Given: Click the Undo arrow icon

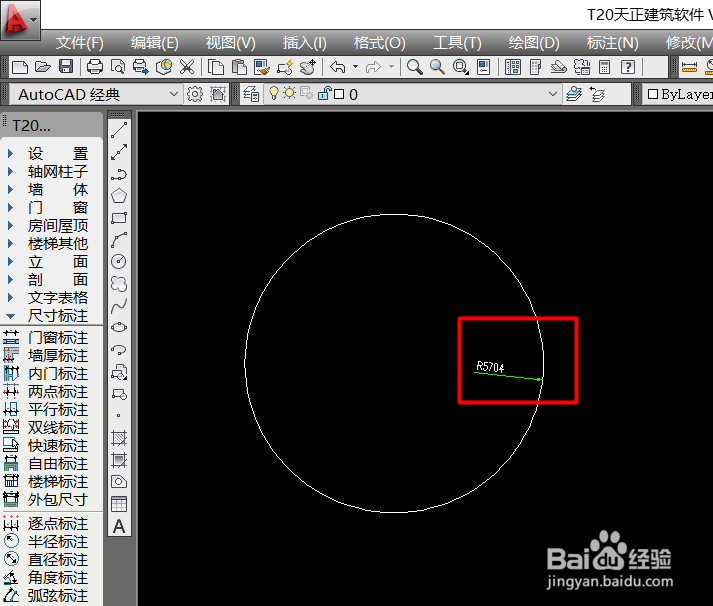Looking at the screenshot, I should (x=337, y=67).
